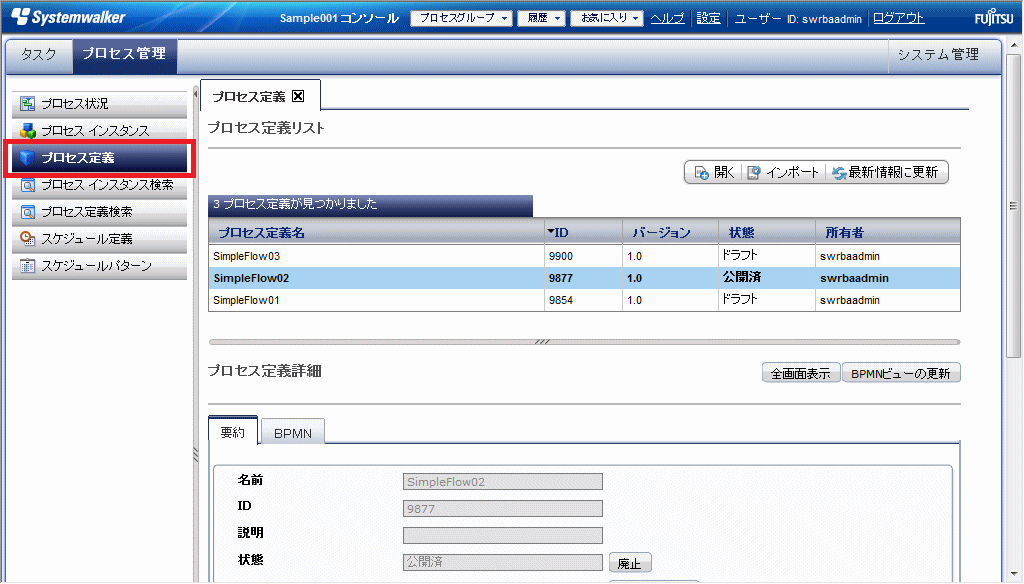Click 最新情報に更新 button label
Viewport: 1024px width, 584px height.
click(893, 172)
